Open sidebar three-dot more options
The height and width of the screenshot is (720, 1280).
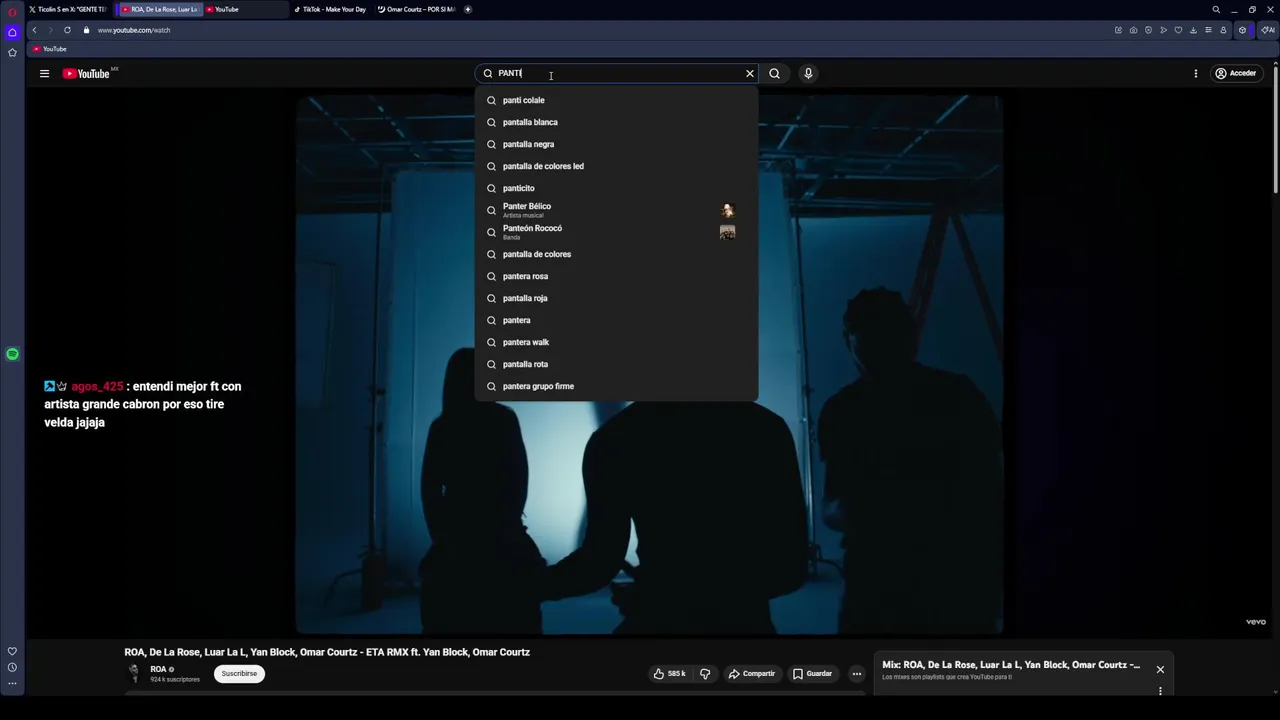tap(12, 684)
